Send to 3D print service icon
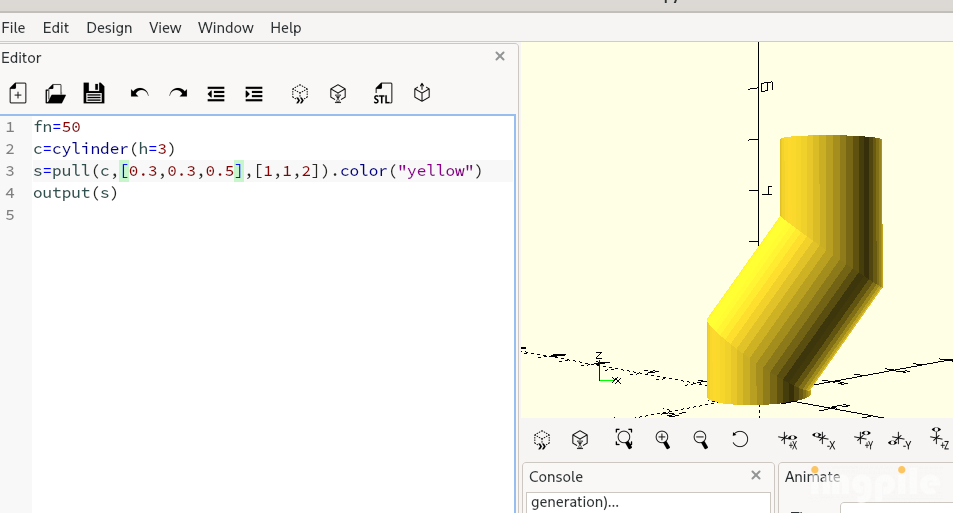953x513 pixels. coord(422,93)
